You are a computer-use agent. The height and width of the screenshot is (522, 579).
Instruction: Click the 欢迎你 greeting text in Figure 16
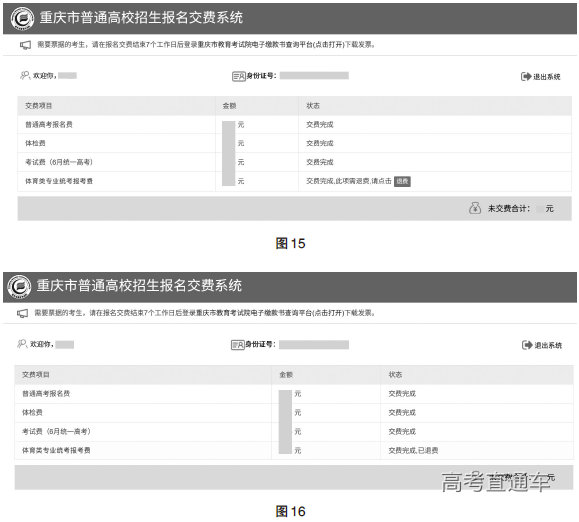[42, 344]
